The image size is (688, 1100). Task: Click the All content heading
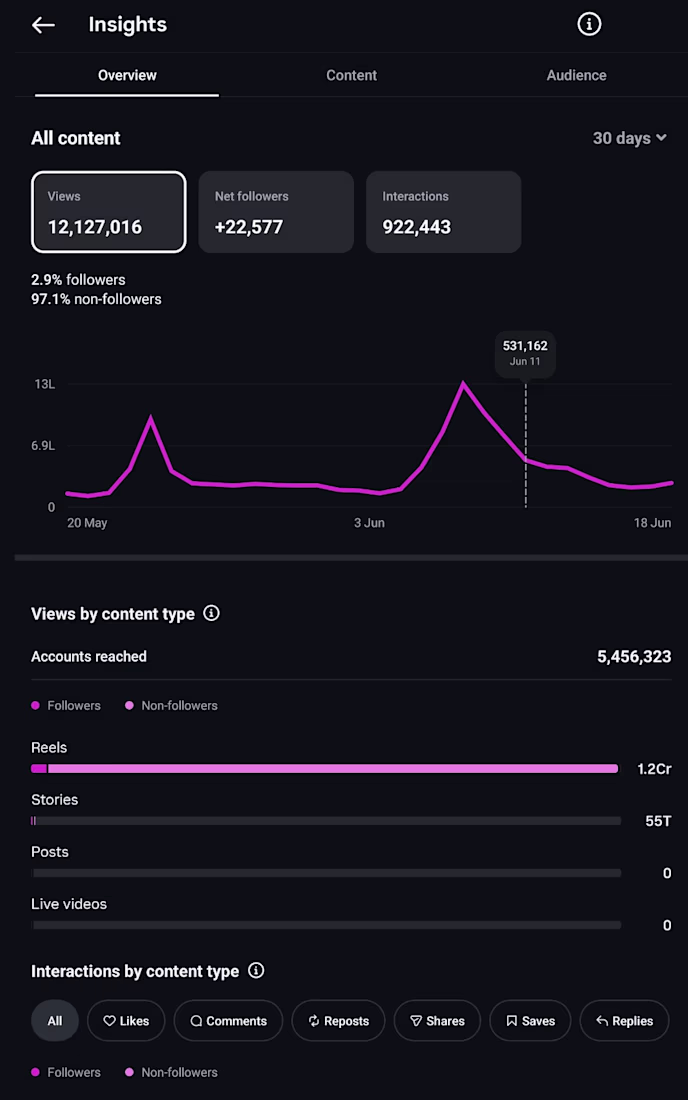pyautogui.click(x=76, y=138)
